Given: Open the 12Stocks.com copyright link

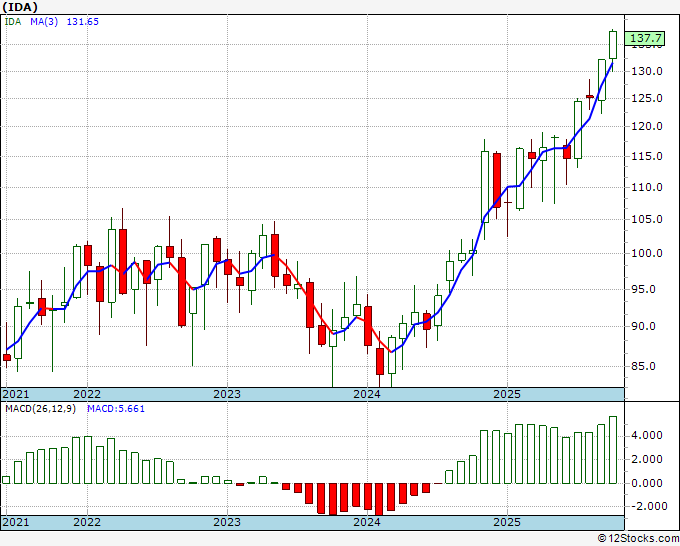Looking at the screenshot, I should coord(638,539).
